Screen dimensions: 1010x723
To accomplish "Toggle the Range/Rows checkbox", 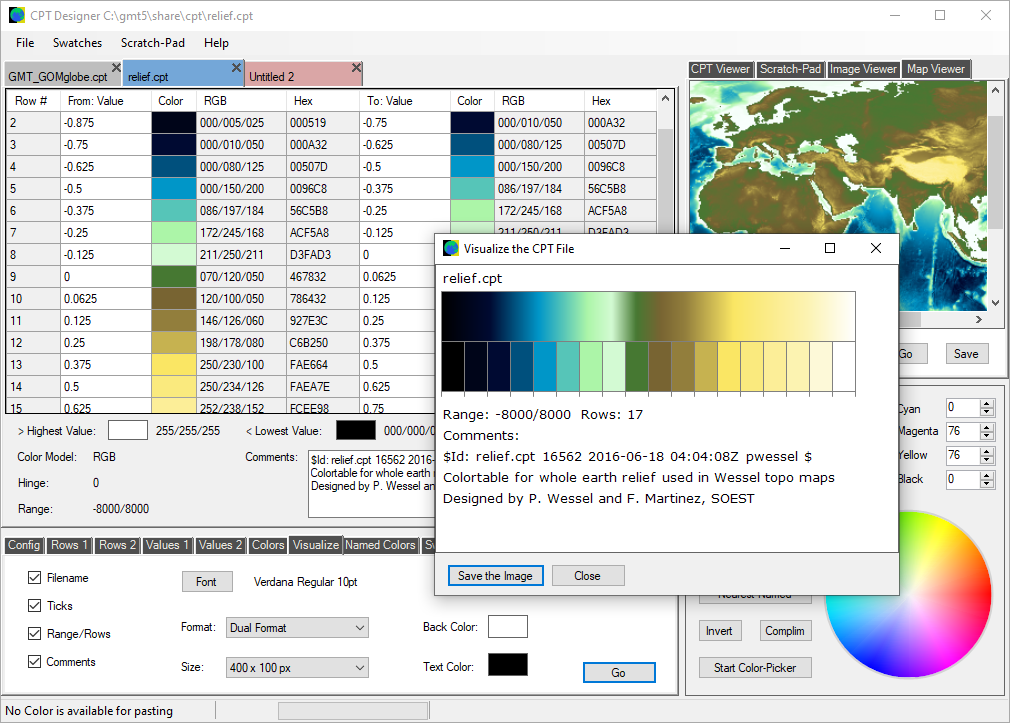I will pos(35,633).
